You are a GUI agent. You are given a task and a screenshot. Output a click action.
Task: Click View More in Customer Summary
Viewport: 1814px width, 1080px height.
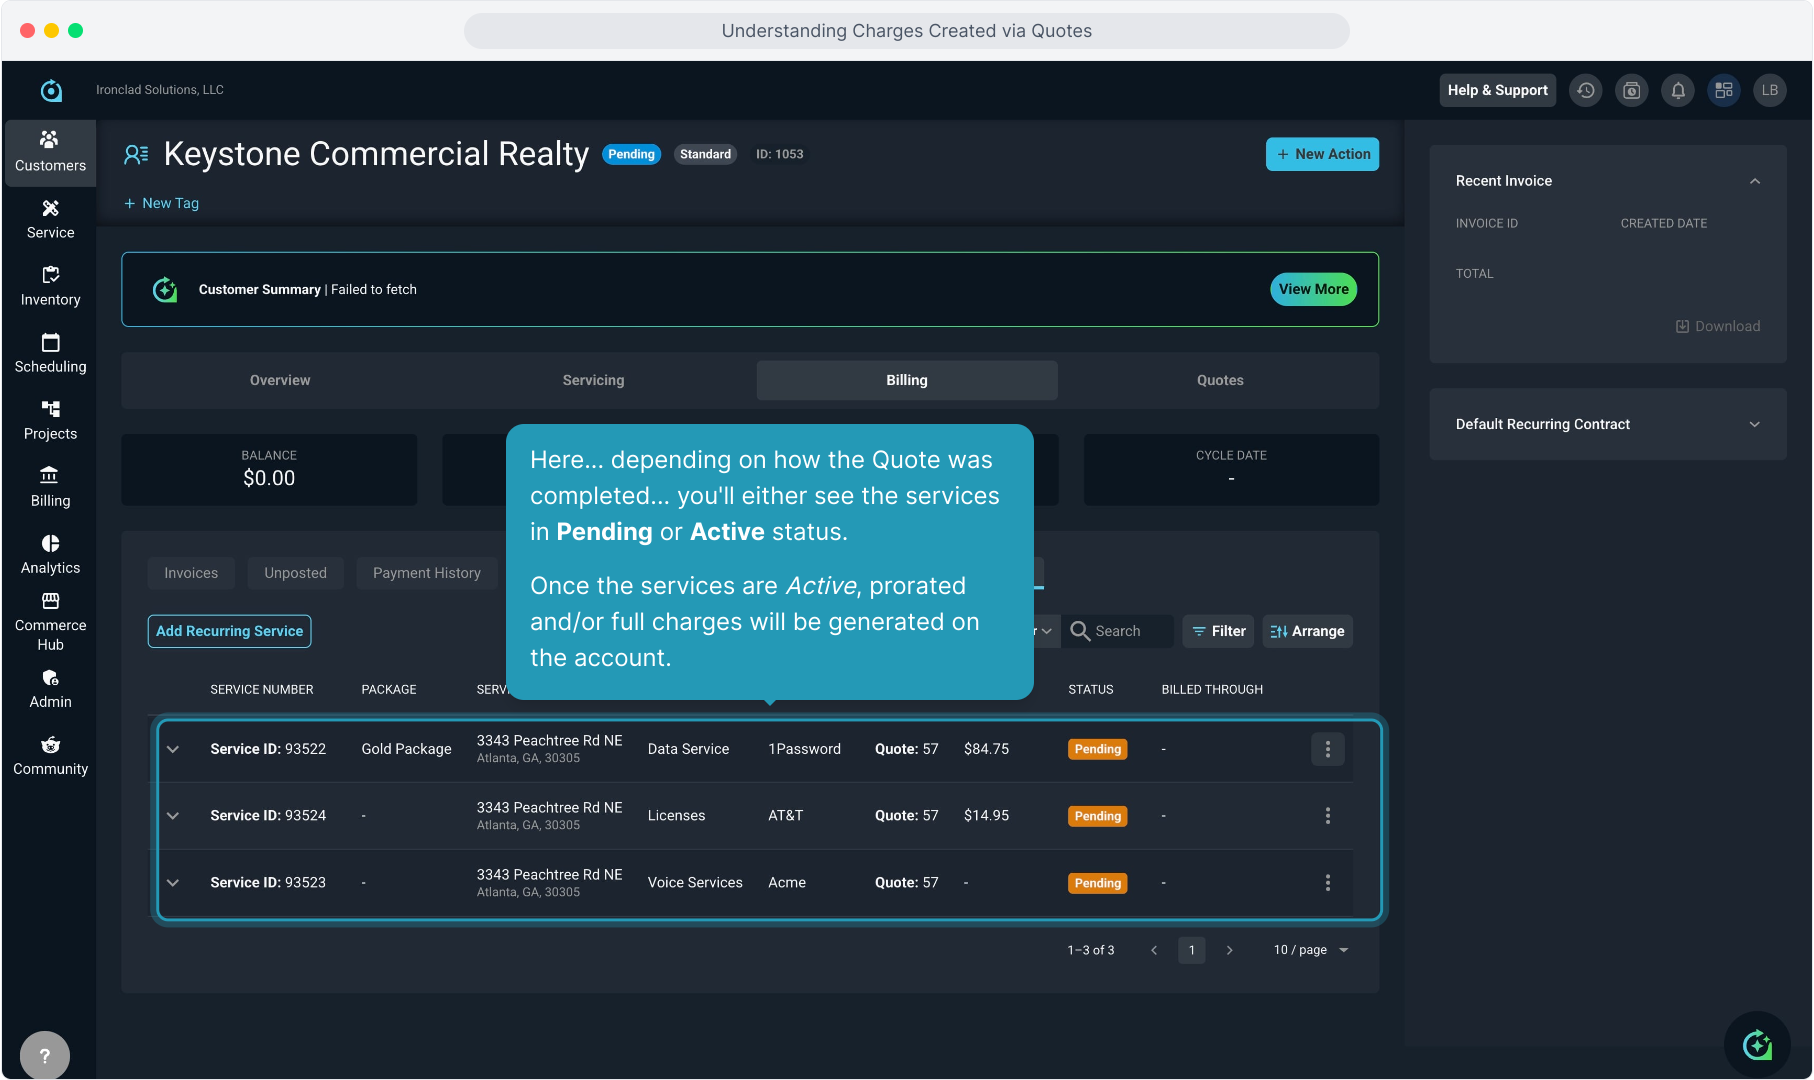1314,289
